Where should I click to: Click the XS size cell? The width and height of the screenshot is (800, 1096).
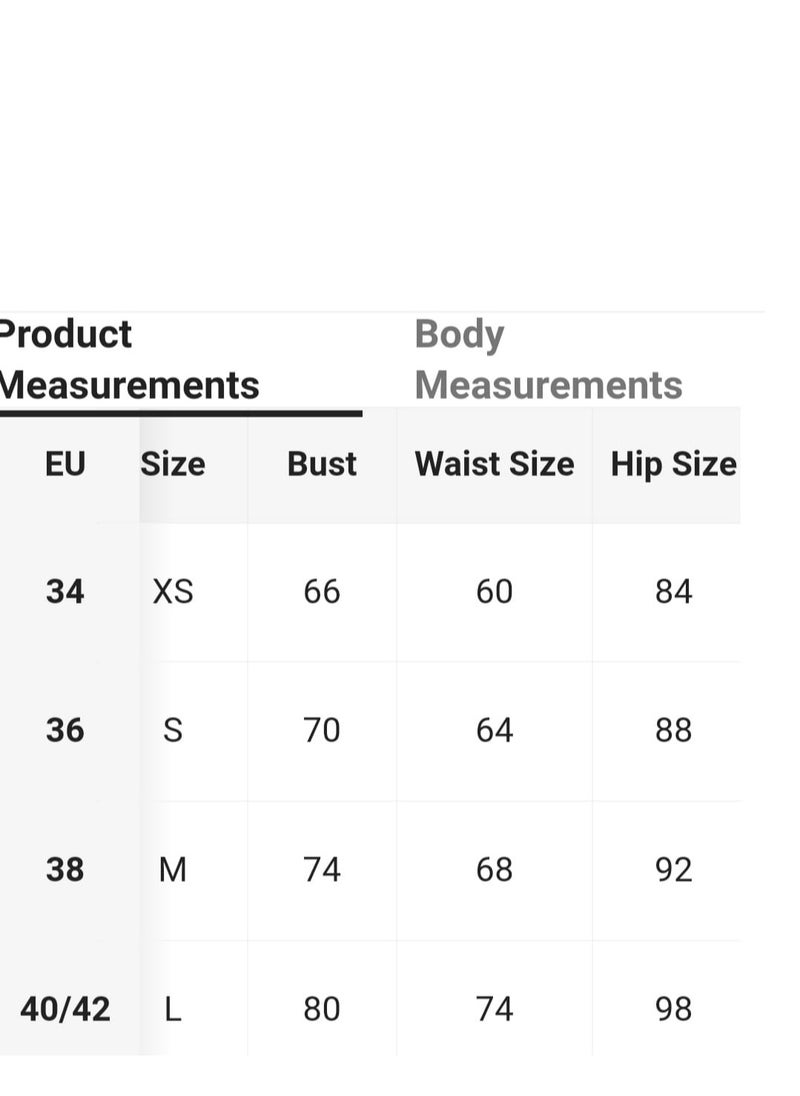pyautogui.click(x=173, y=591)
